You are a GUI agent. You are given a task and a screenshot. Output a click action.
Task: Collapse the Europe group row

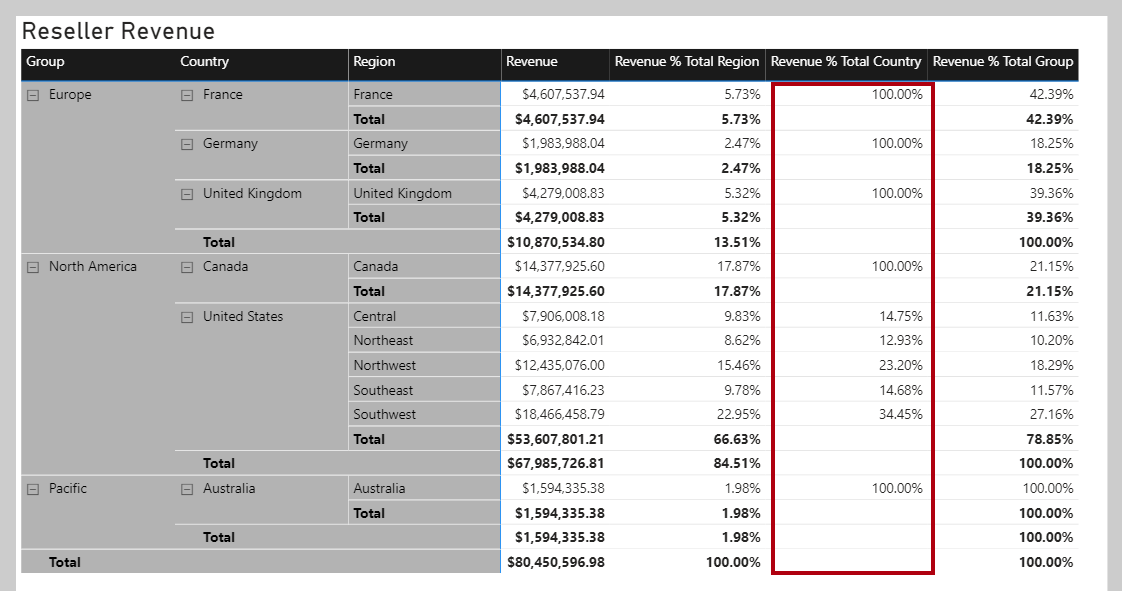[33, 95]
